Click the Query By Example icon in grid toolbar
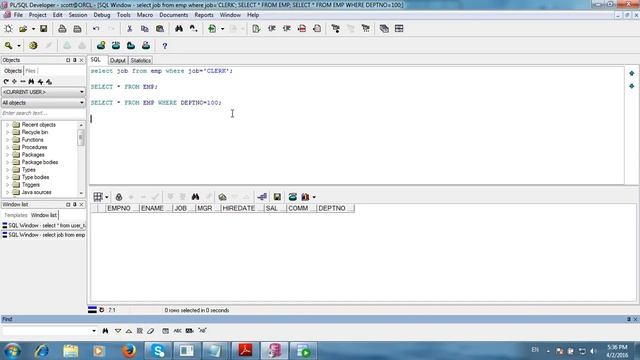 pyautogui.click(x=222, y=197)
